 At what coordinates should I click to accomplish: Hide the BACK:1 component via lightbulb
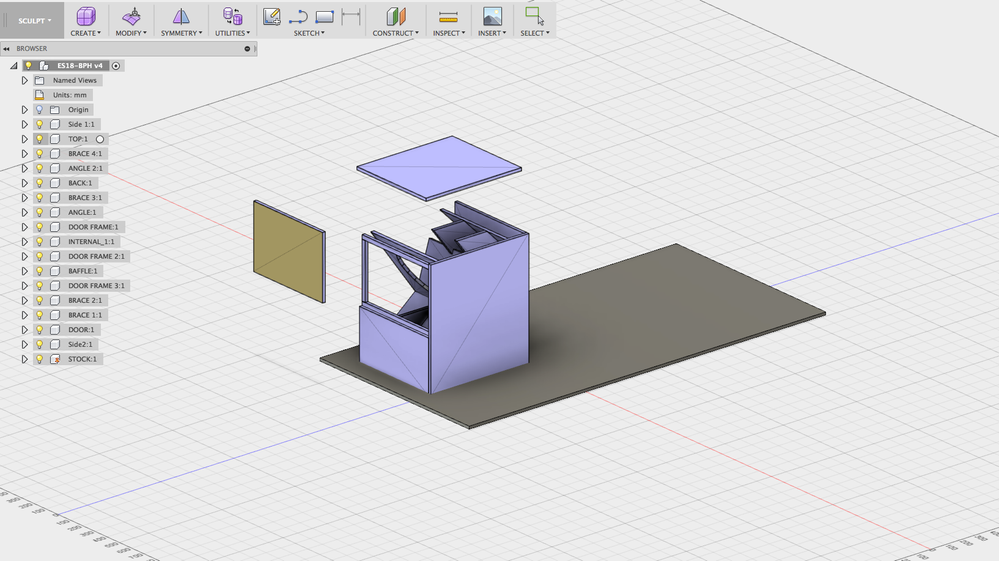pos(40,183)
